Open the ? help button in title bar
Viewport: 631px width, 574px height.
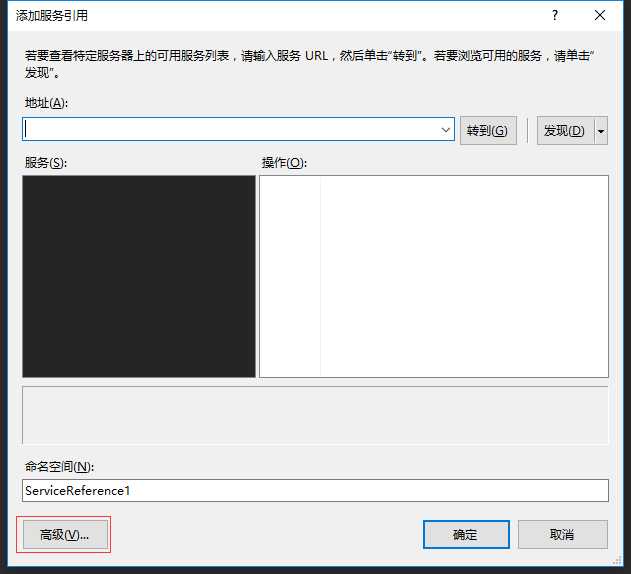pos(555,15)
